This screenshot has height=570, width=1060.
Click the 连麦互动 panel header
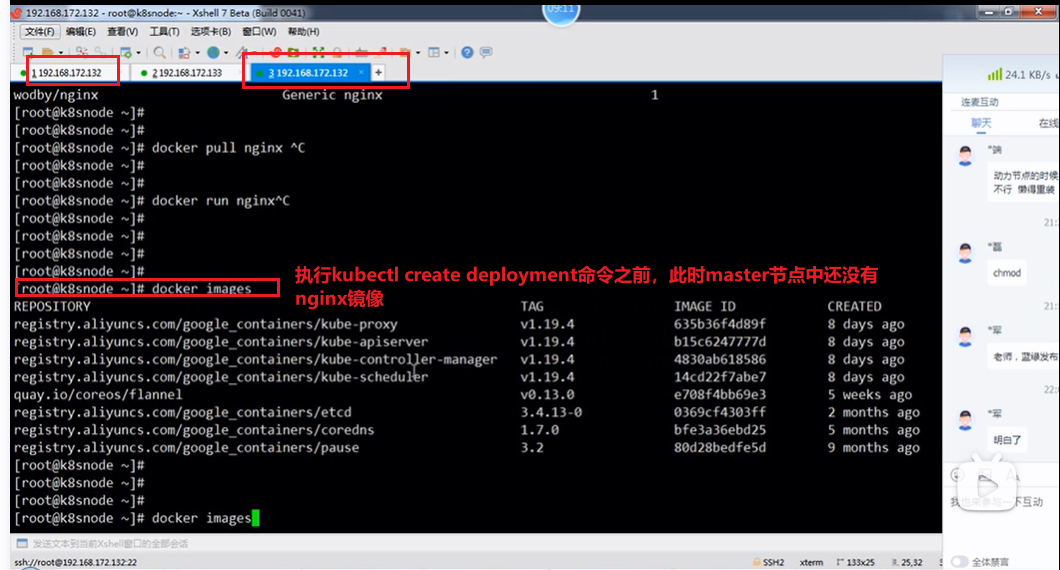(980, 102)
